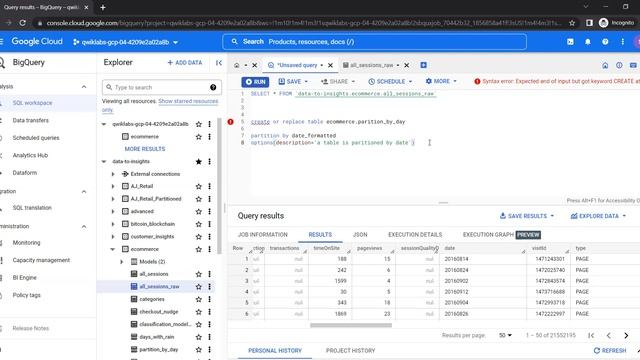Image resolution: width=640 pixels, height=360 pixels.
Task: Open Cloud Shell from the top bar
Action: (x=570, y=42)
